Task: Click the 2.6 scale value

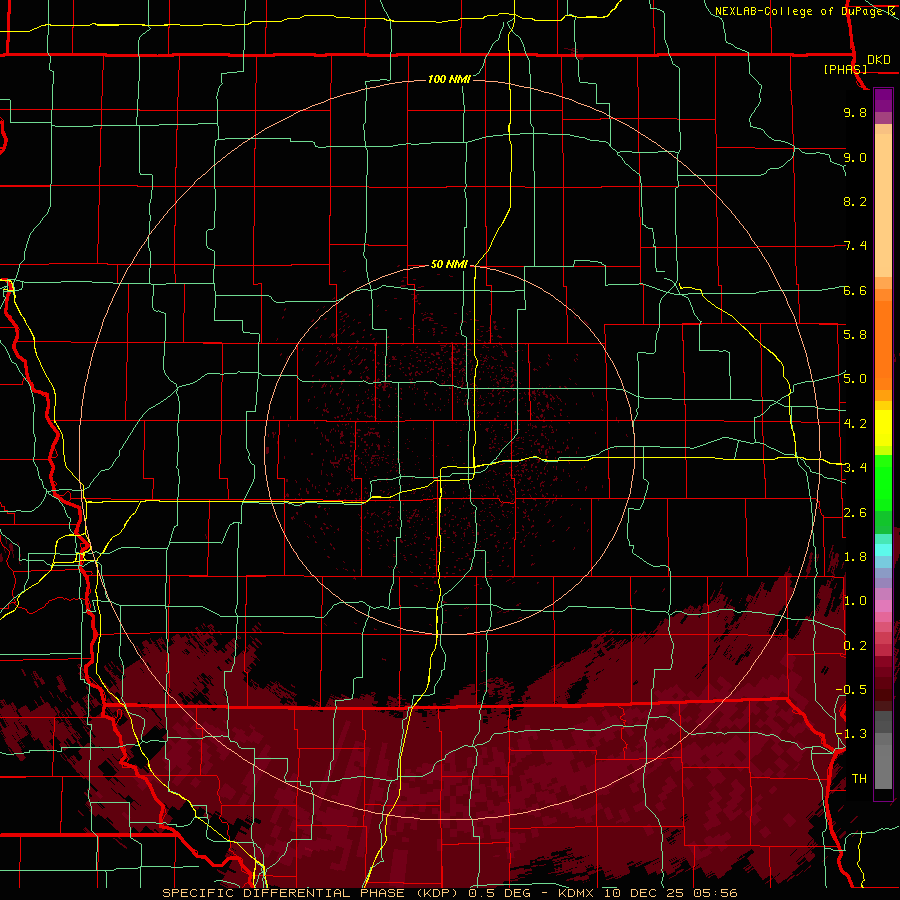Action: [855, 512]
